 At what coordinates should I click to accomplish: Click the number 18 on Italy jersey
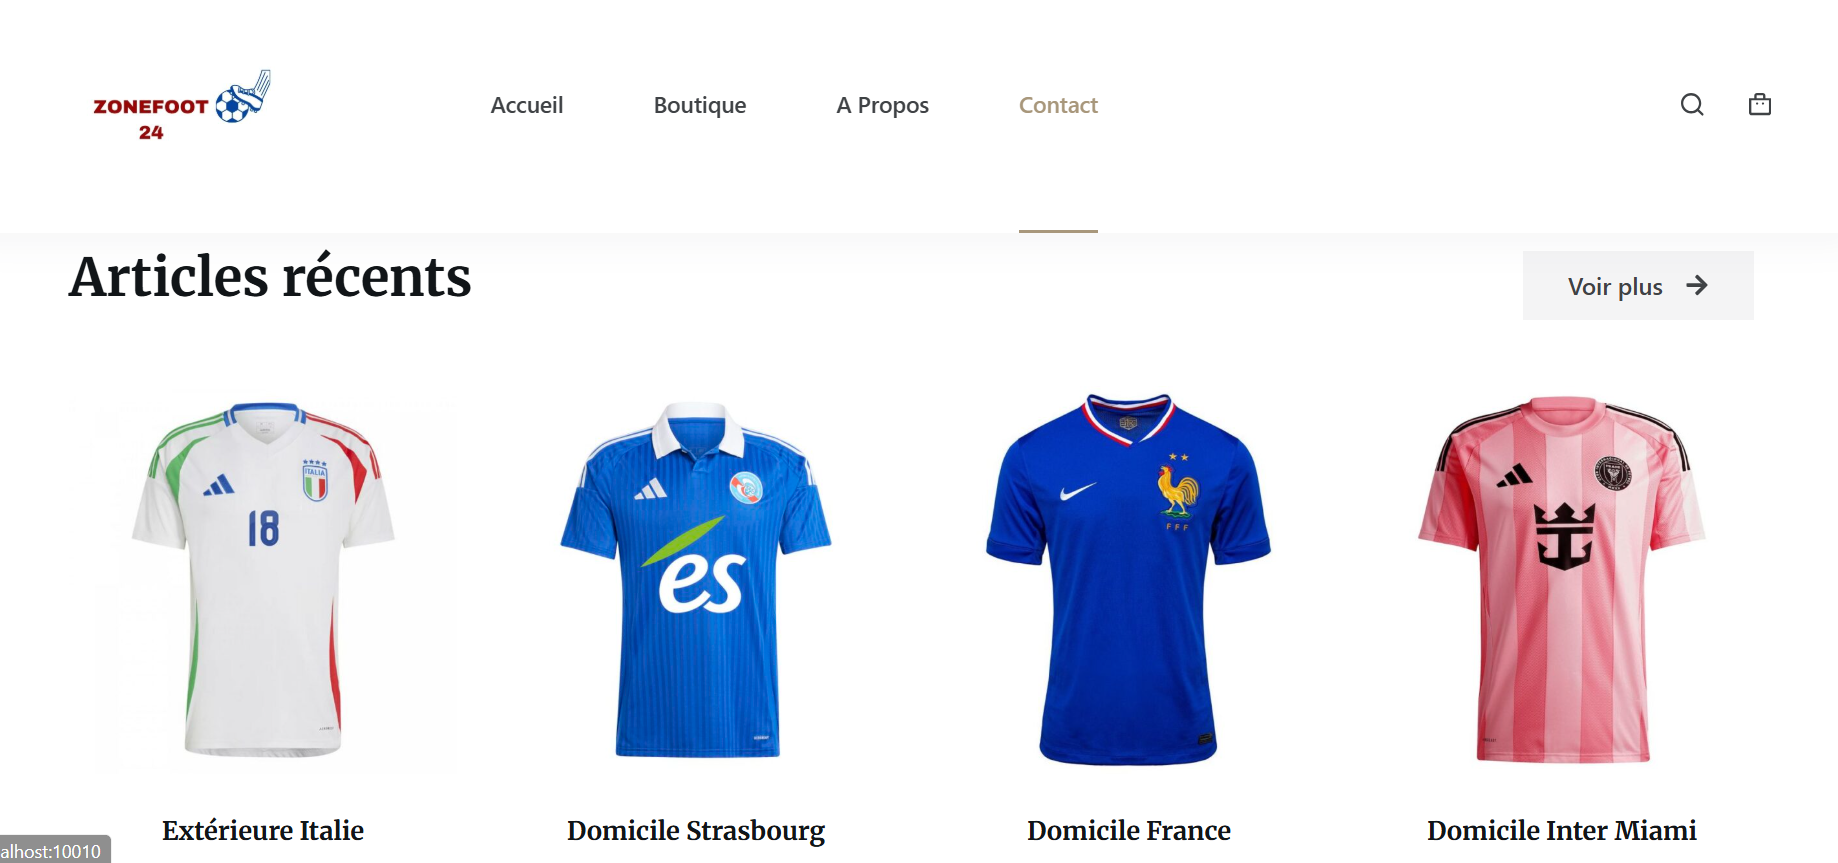[x=263, y=528]
